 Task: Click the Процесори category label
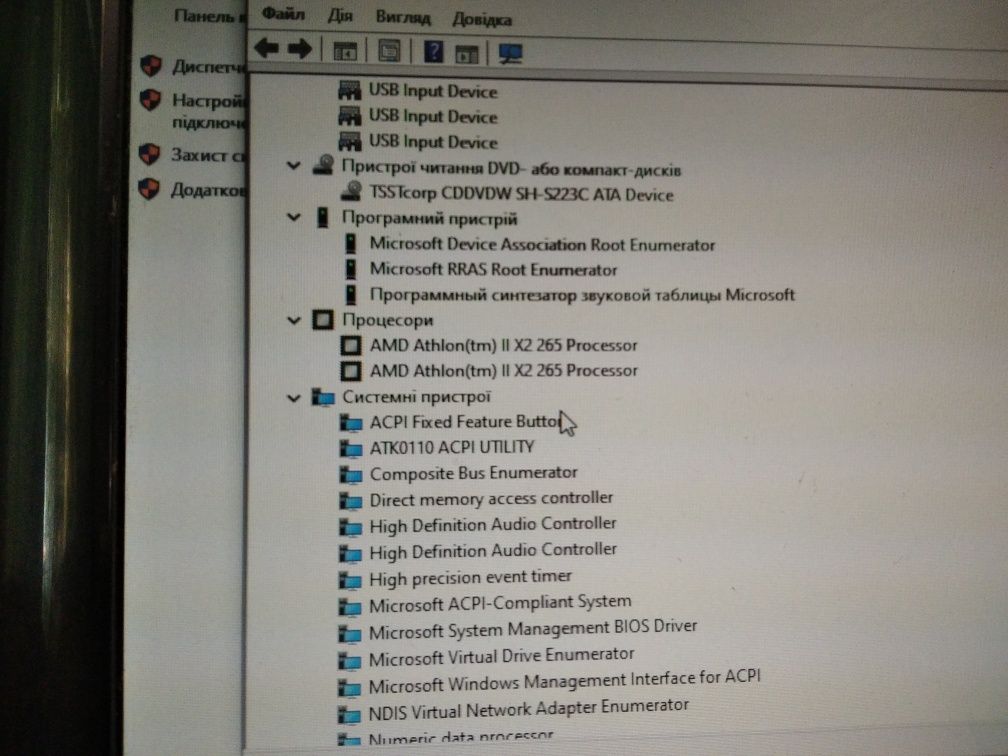coord(388,320)
